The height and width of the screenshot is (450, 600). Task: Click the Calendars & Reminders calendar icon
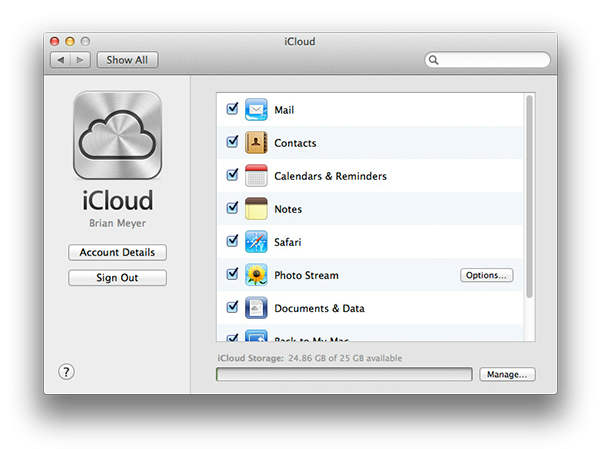tap(256, 176)
